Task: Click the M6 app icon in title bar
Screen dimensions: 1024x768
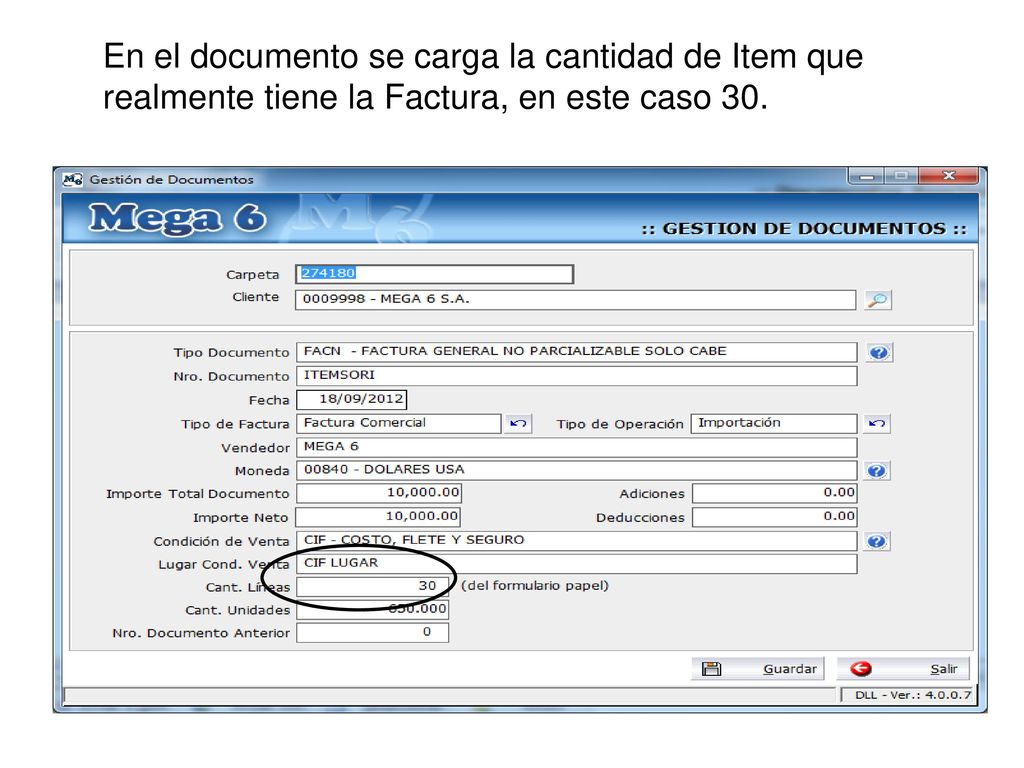Action: [72, 179]
